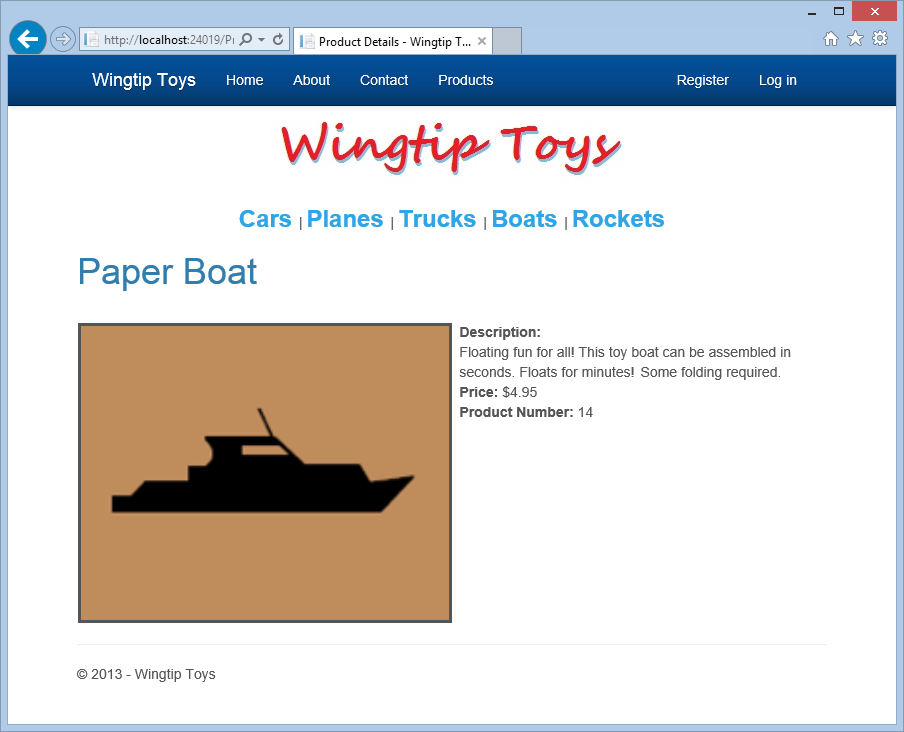Register a new account
Image resolution: width=904 pixels, height=732 pixels.
click(702, 80)
